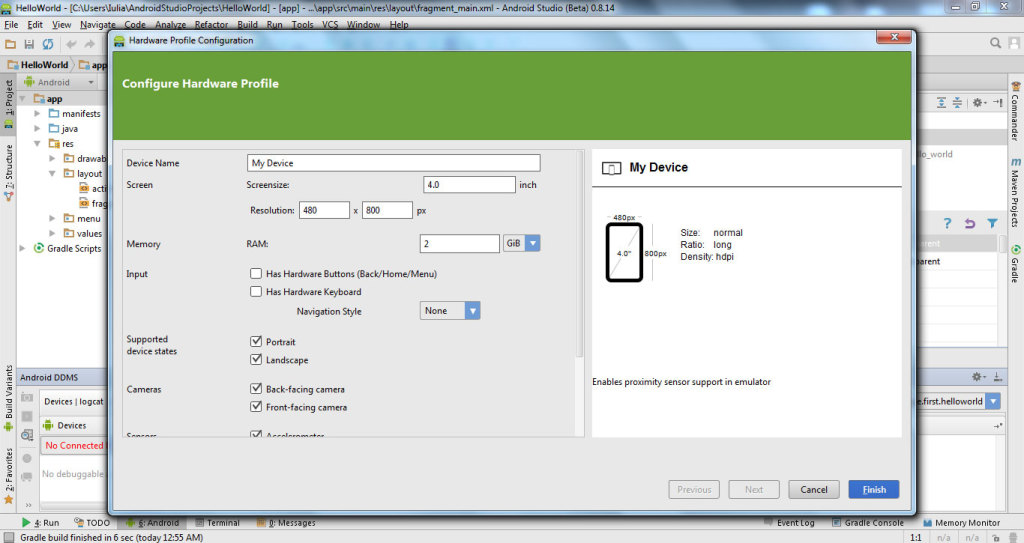The height and width of the screenshot is (543, 1024).
Task: Click the device icon beside My Device title
Action: click(611, 169)
